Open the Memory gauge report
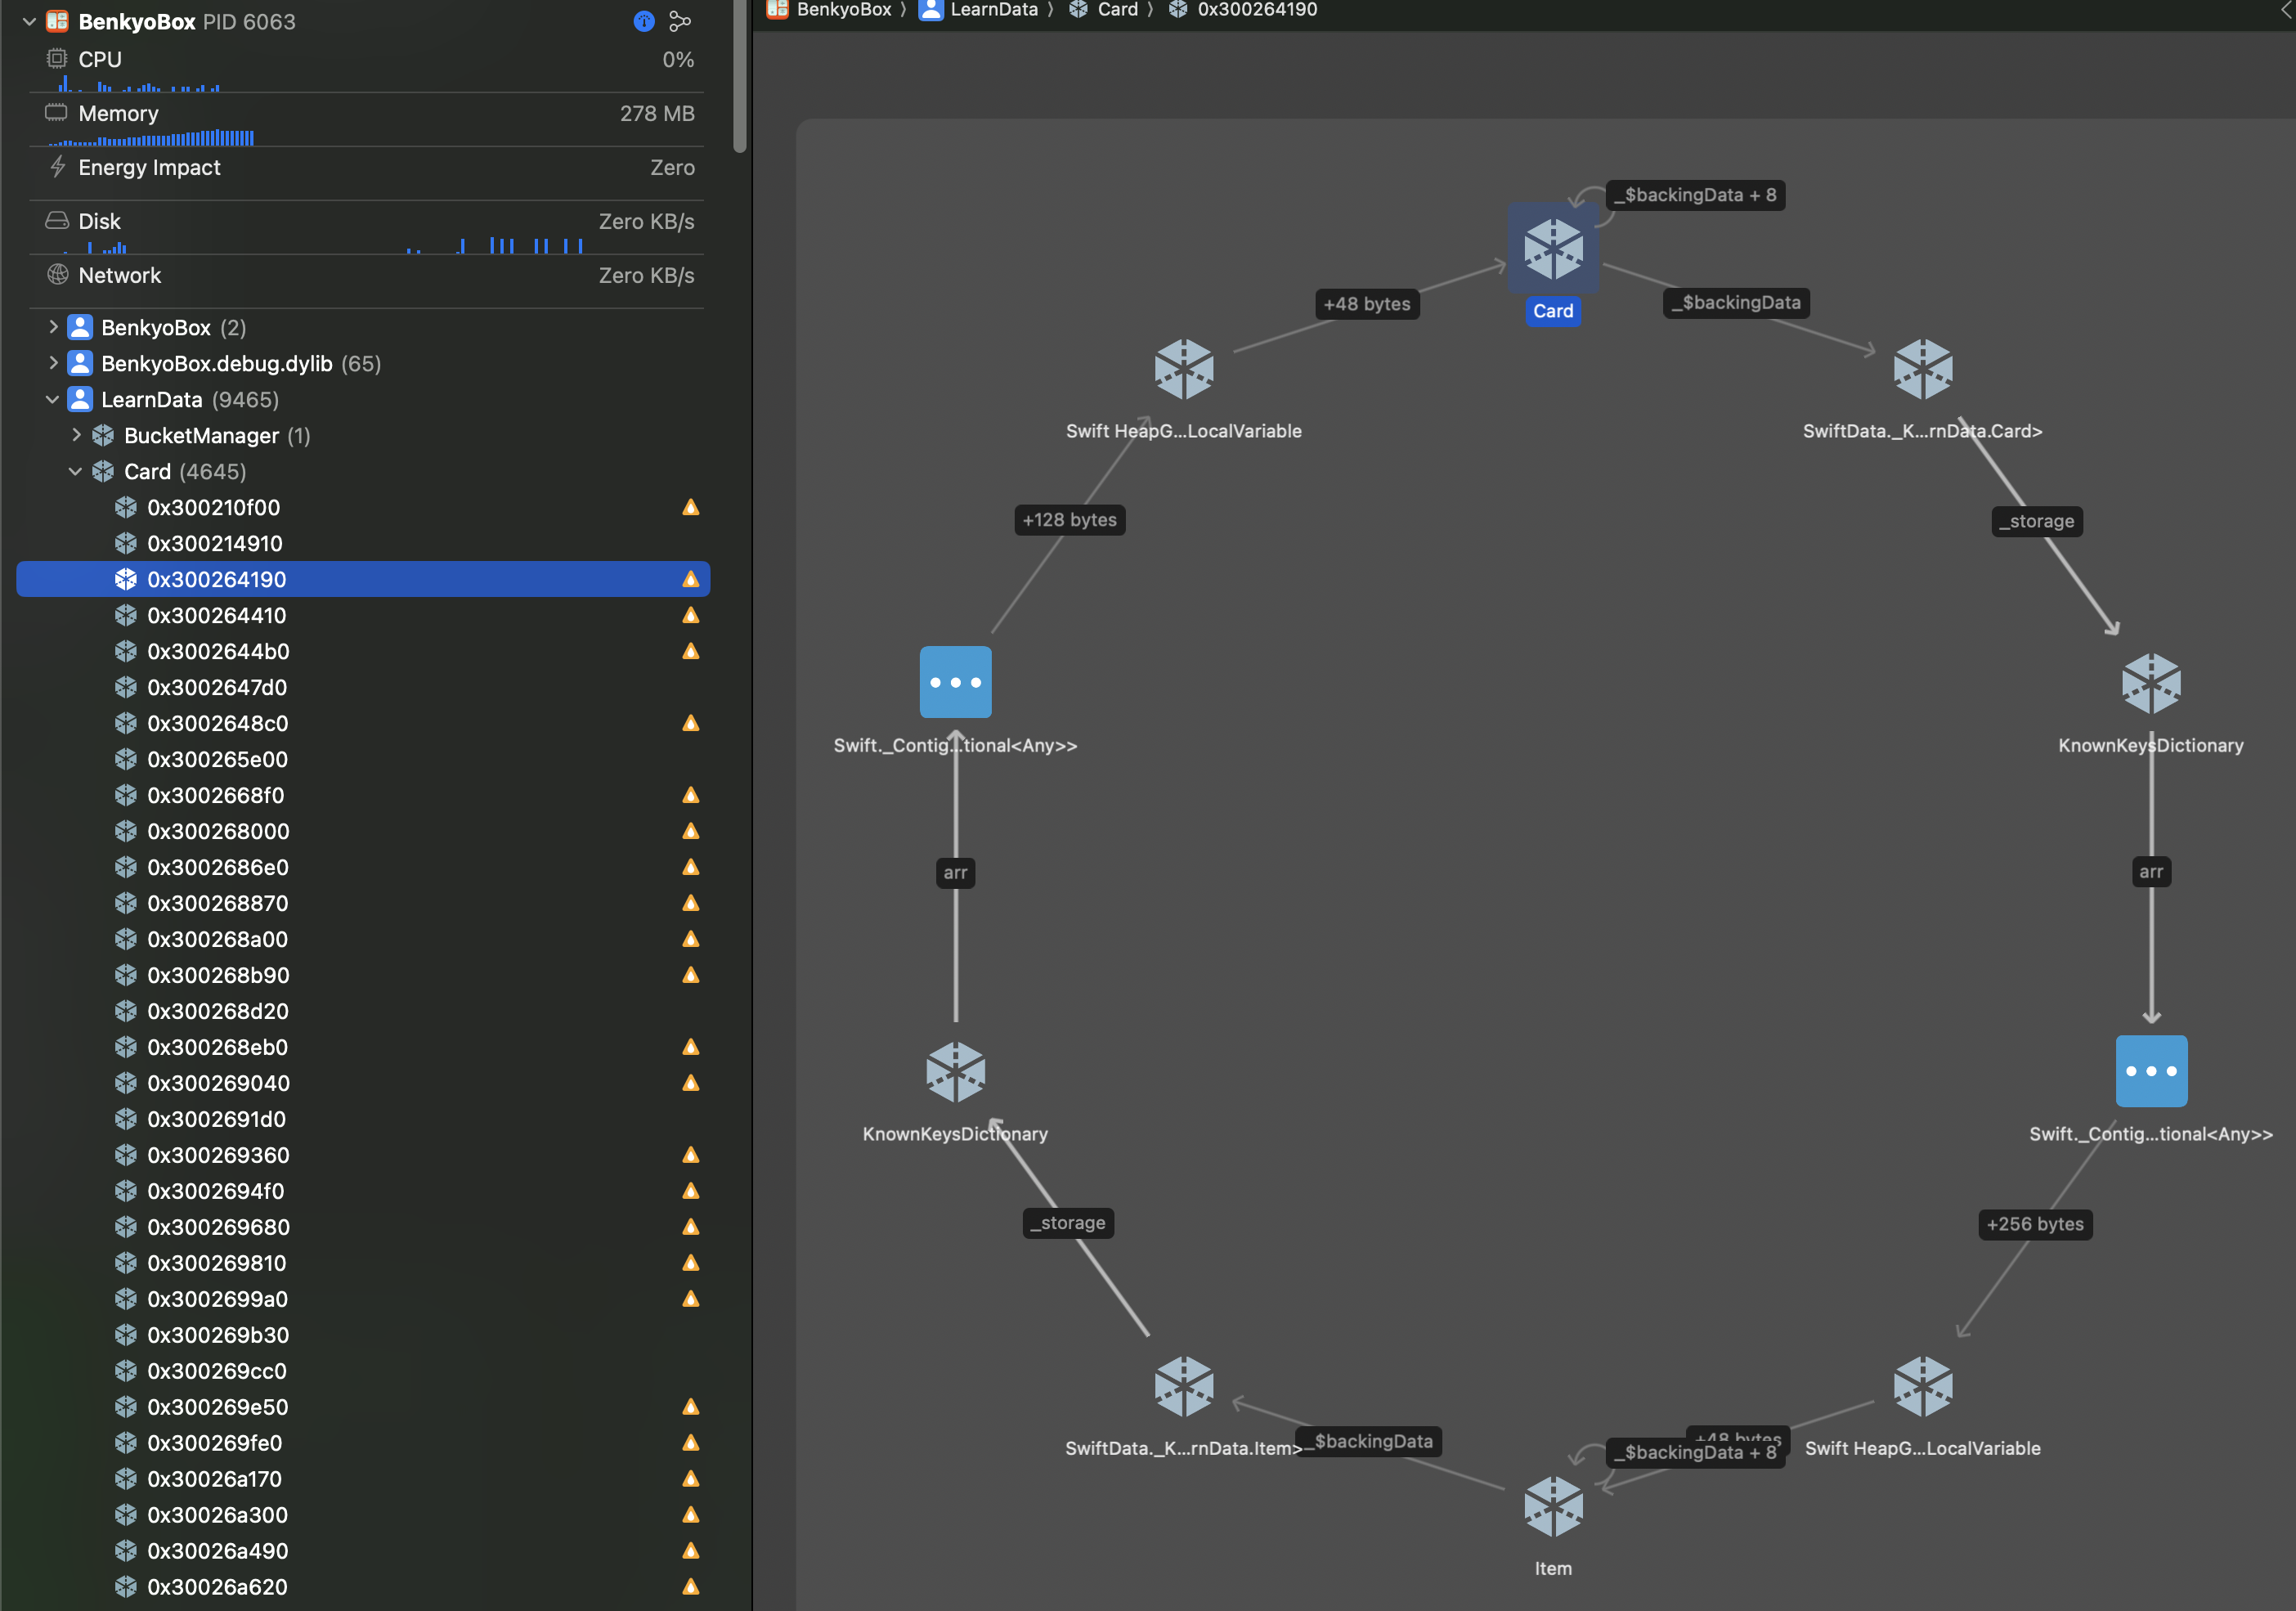Screen dimensions: 2296x1611 [368, 120]
